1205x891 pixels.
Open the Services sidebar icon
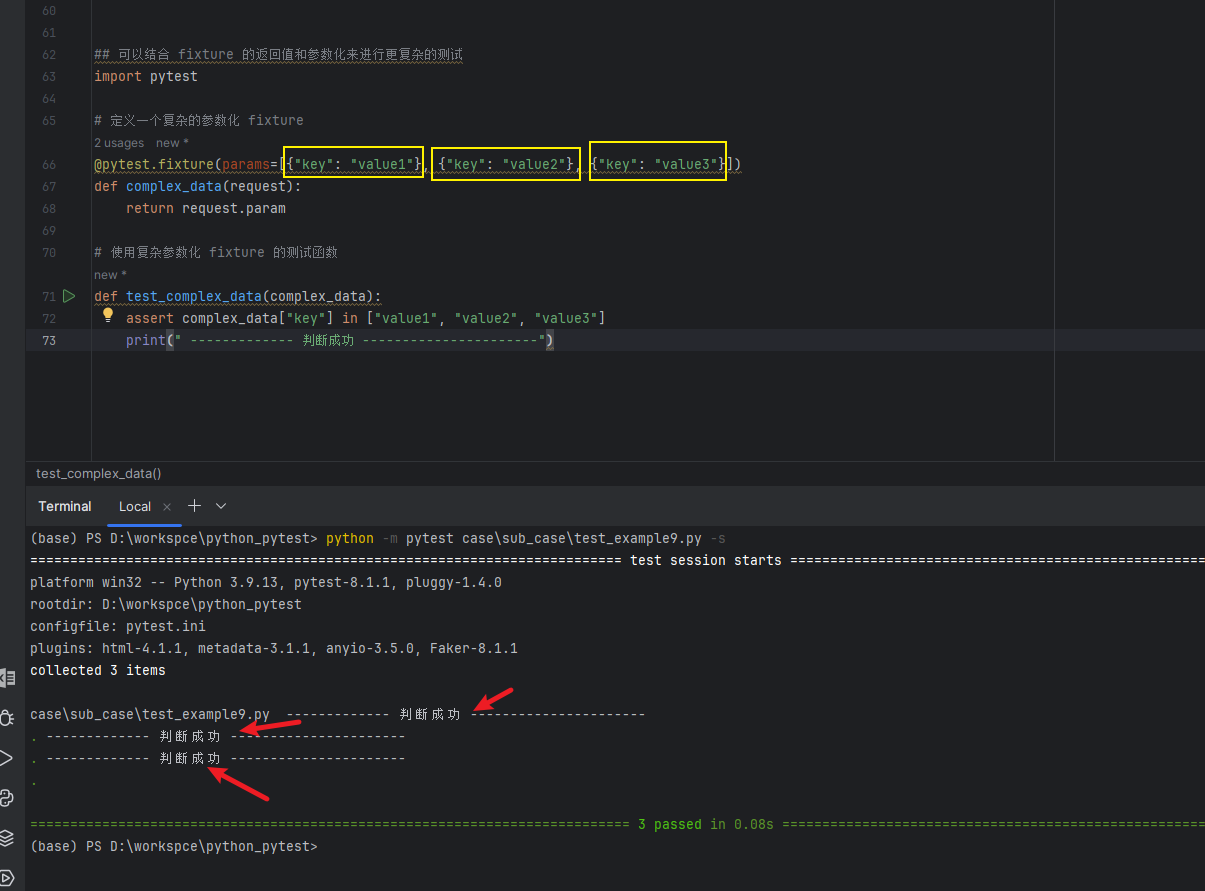(8, 877)
